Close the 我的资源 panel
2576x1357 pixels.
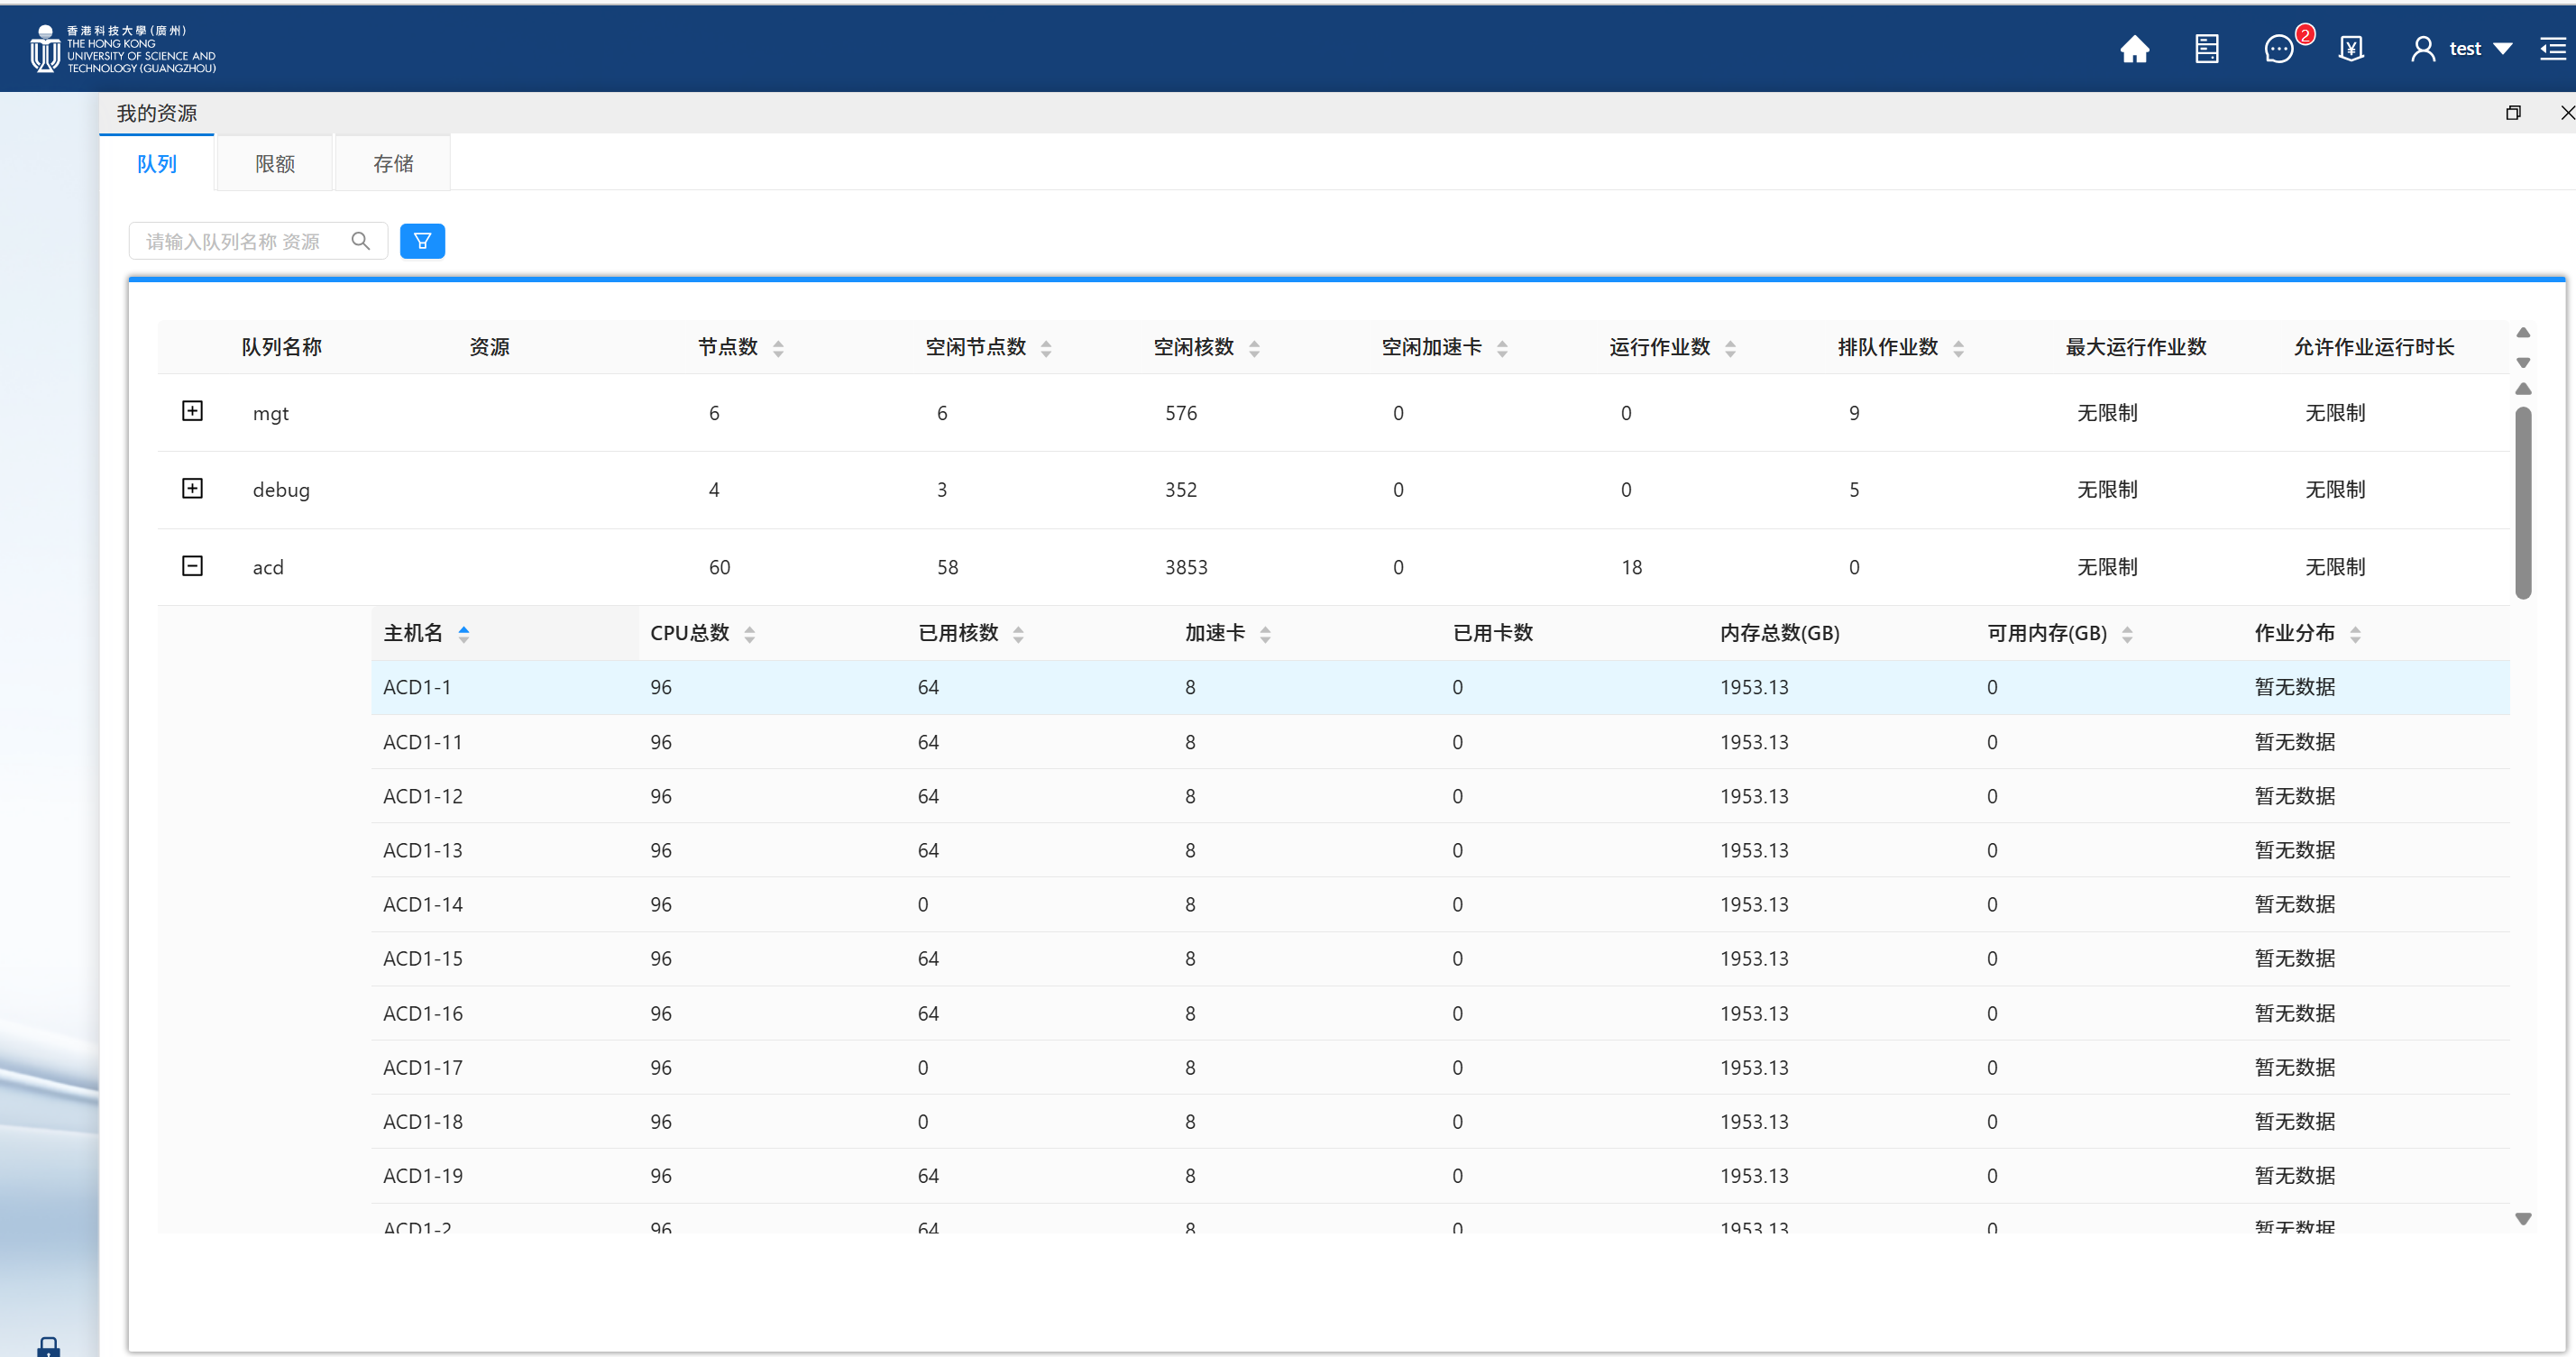pos(2567,113)
